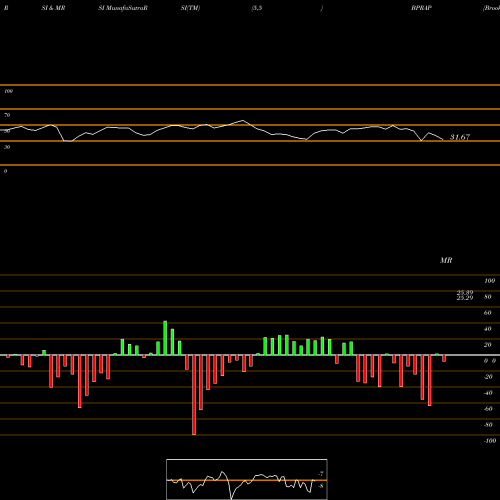Click the 25.29 value in MR panel
The image size is (500, 500).
tap(465, 298)
